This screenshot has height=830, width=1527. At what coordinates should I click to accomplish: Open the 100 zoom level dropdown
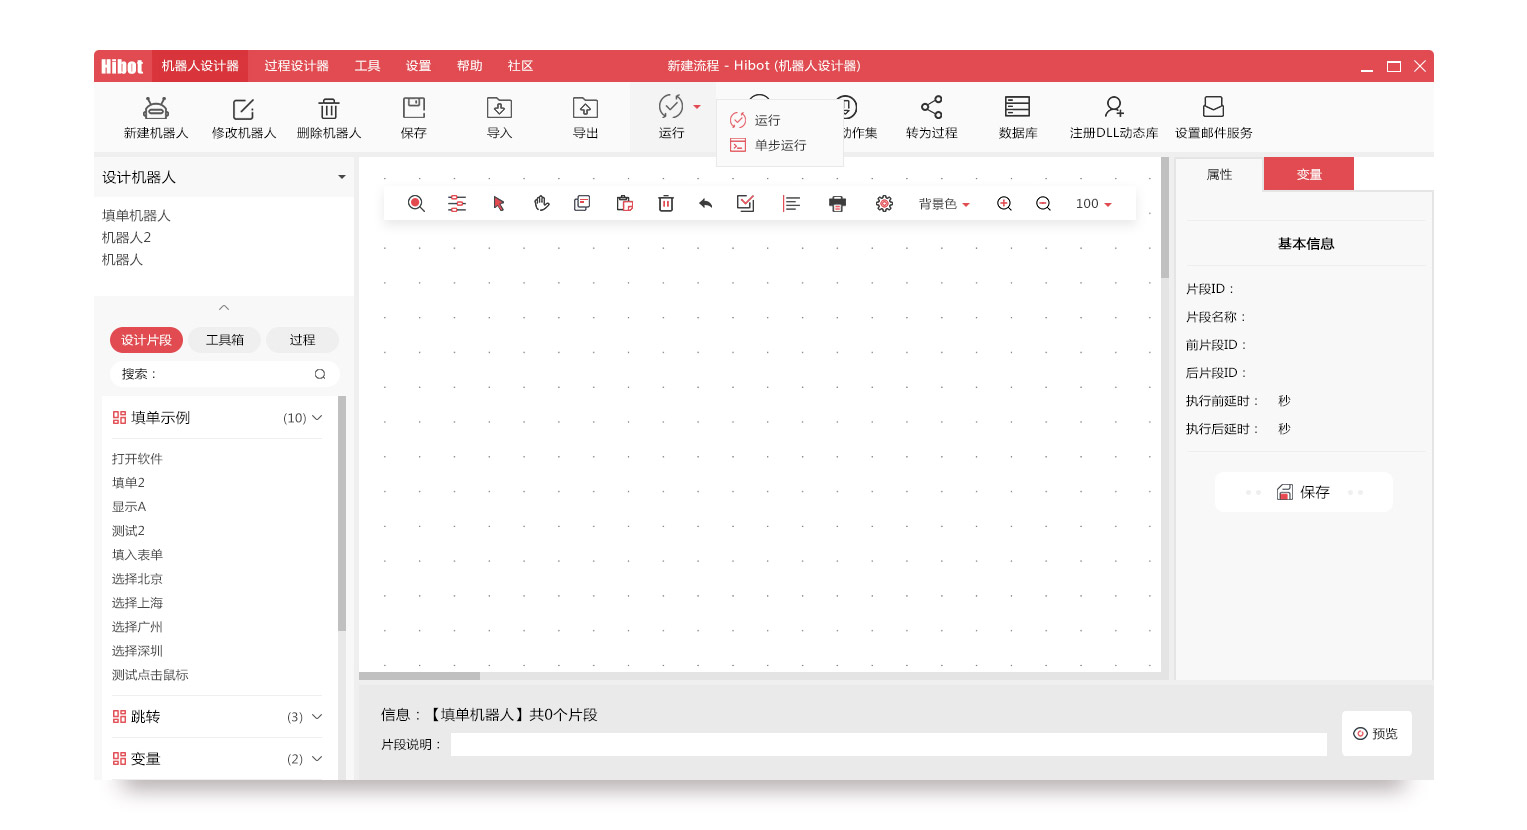[1093, 204]
